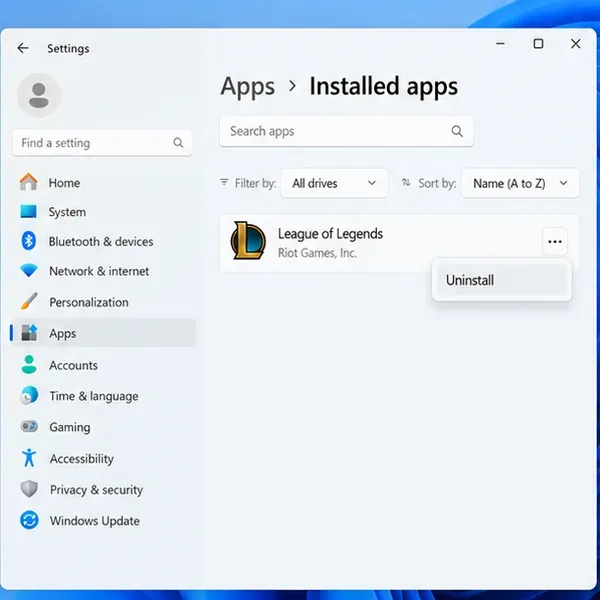
Task: Click the Bluetooth icon in sidebar
Action: (28, 241)
